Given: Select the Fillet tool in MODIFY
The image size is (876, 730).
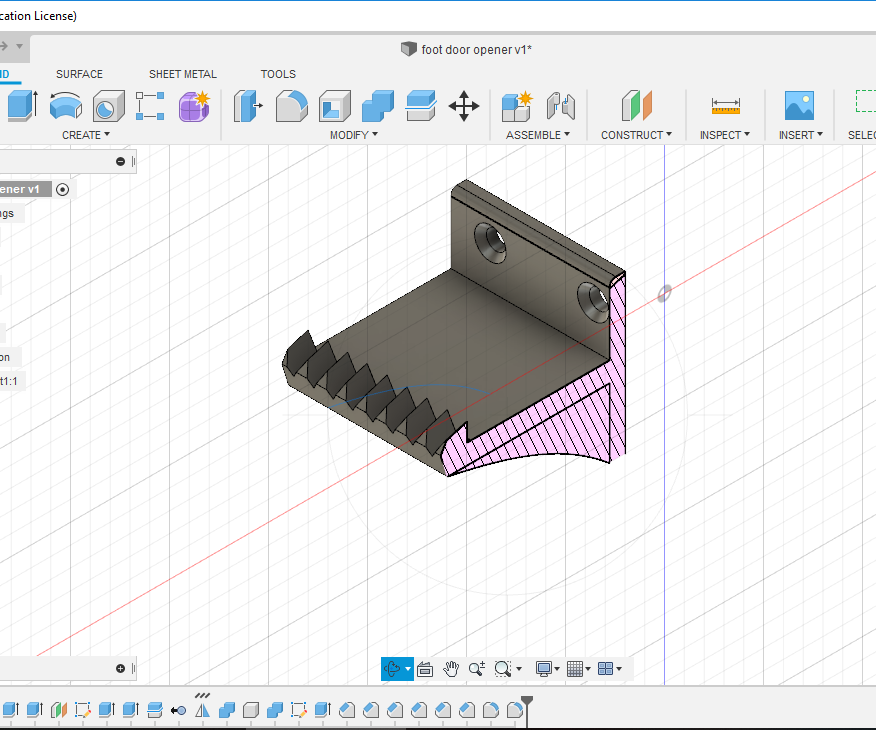Looking at the screenshot, I should pyautogui.click(x=292, y=106).
